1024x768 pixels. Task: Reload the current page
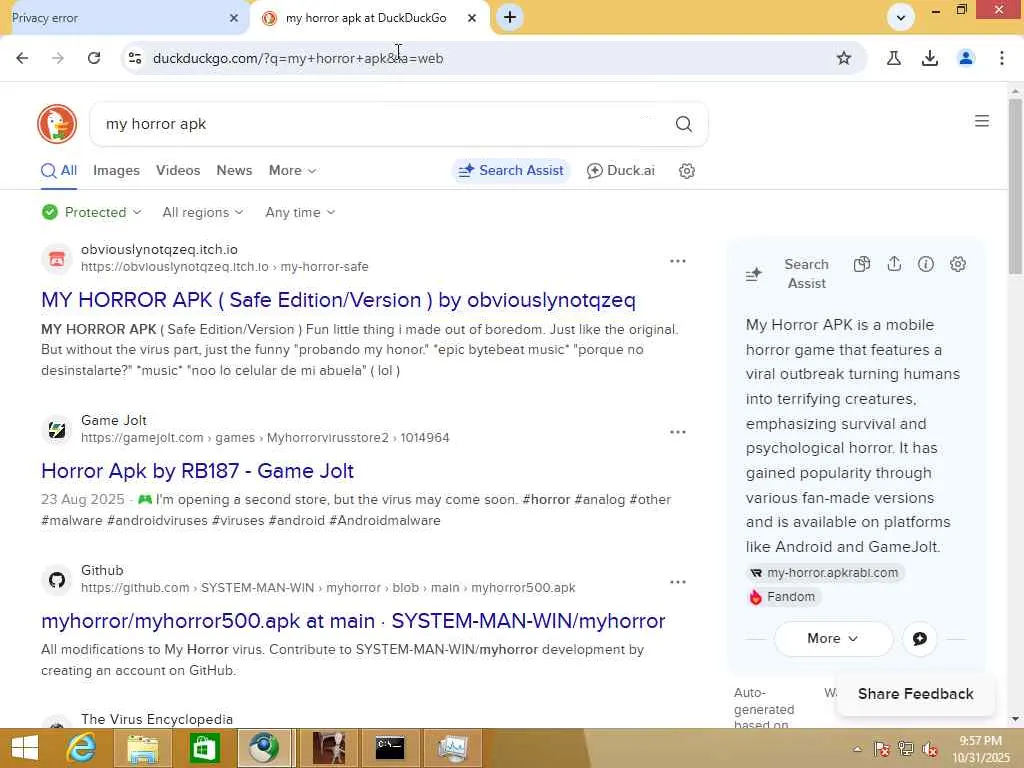94,58
